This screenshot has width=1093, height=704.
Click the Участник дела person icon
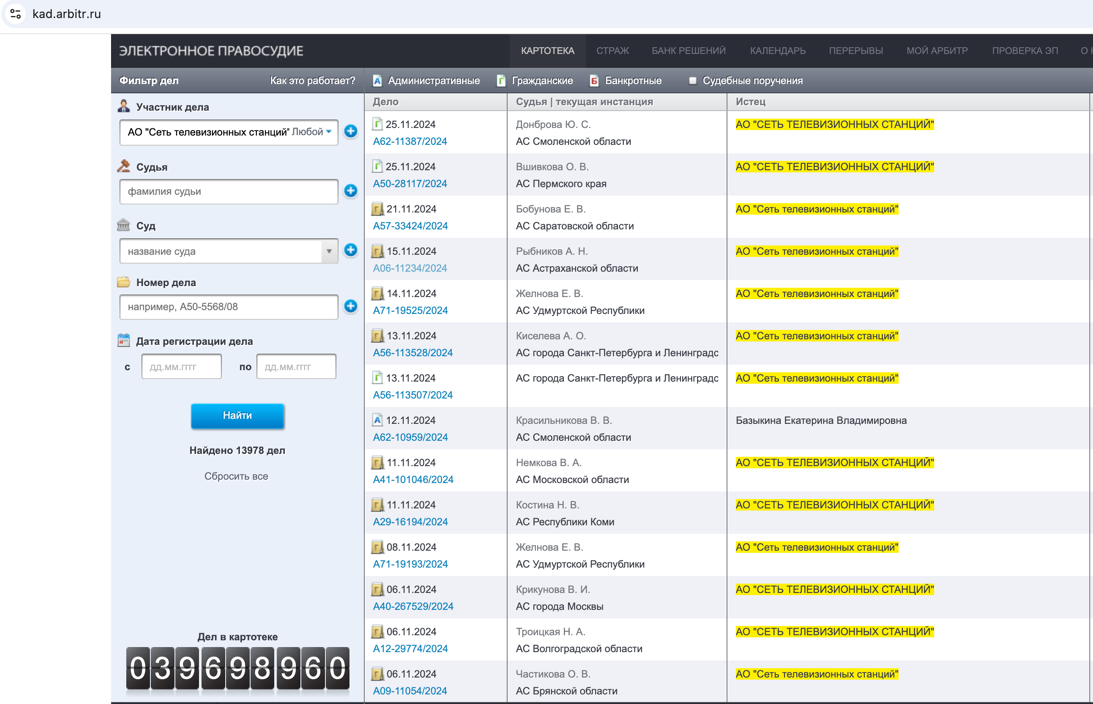tap(123, 107)
